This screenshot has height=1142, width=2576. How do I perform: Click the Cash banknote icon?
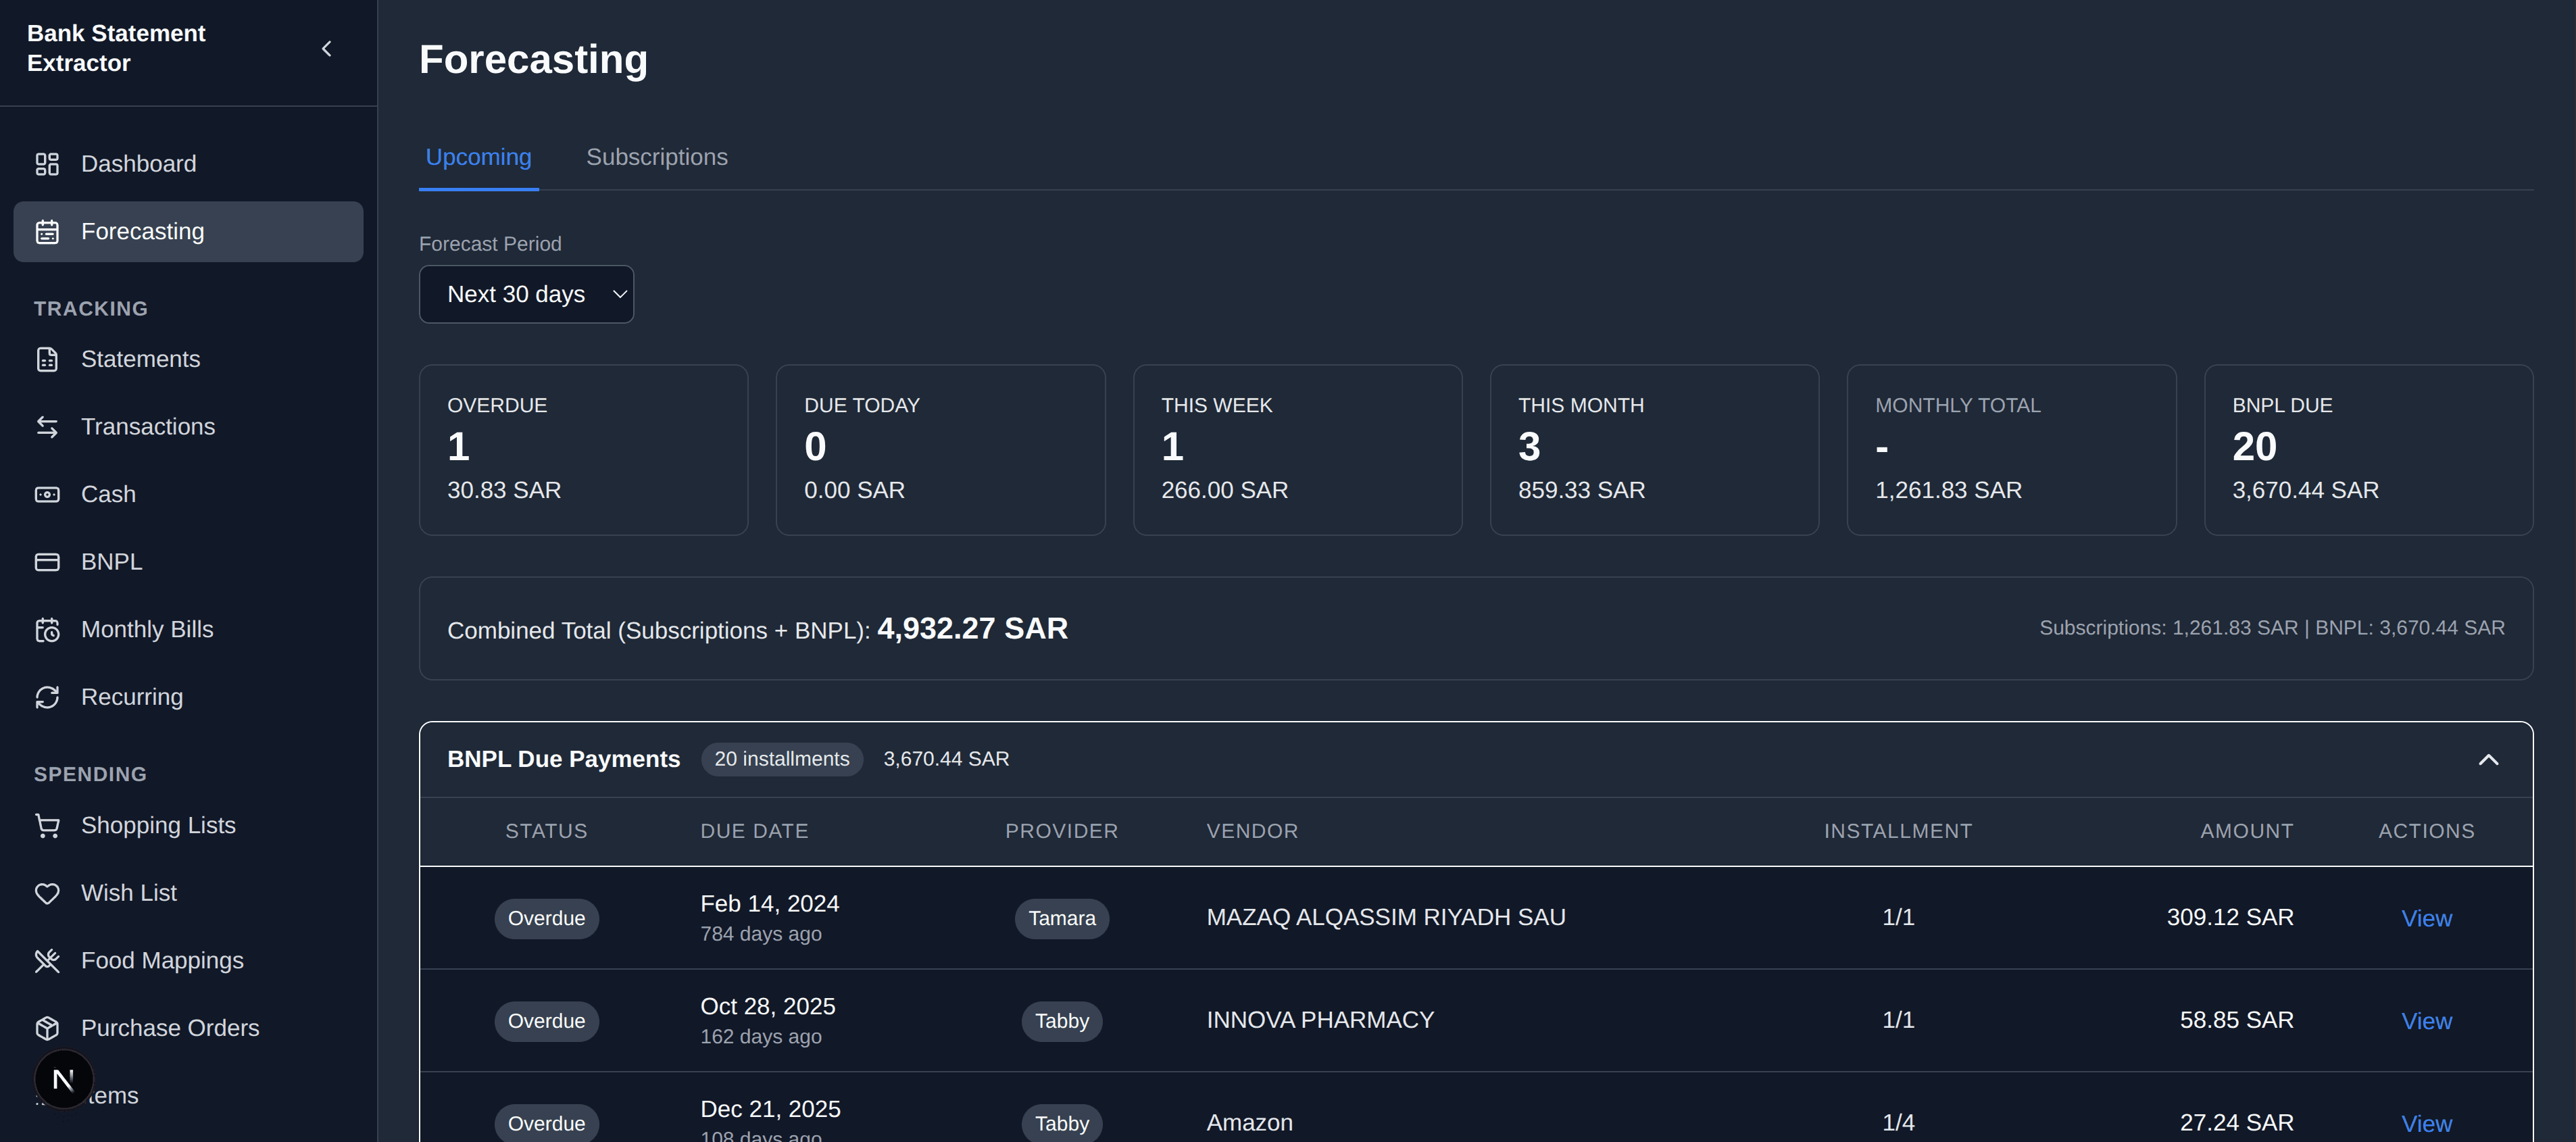click(x=47, y=494)
